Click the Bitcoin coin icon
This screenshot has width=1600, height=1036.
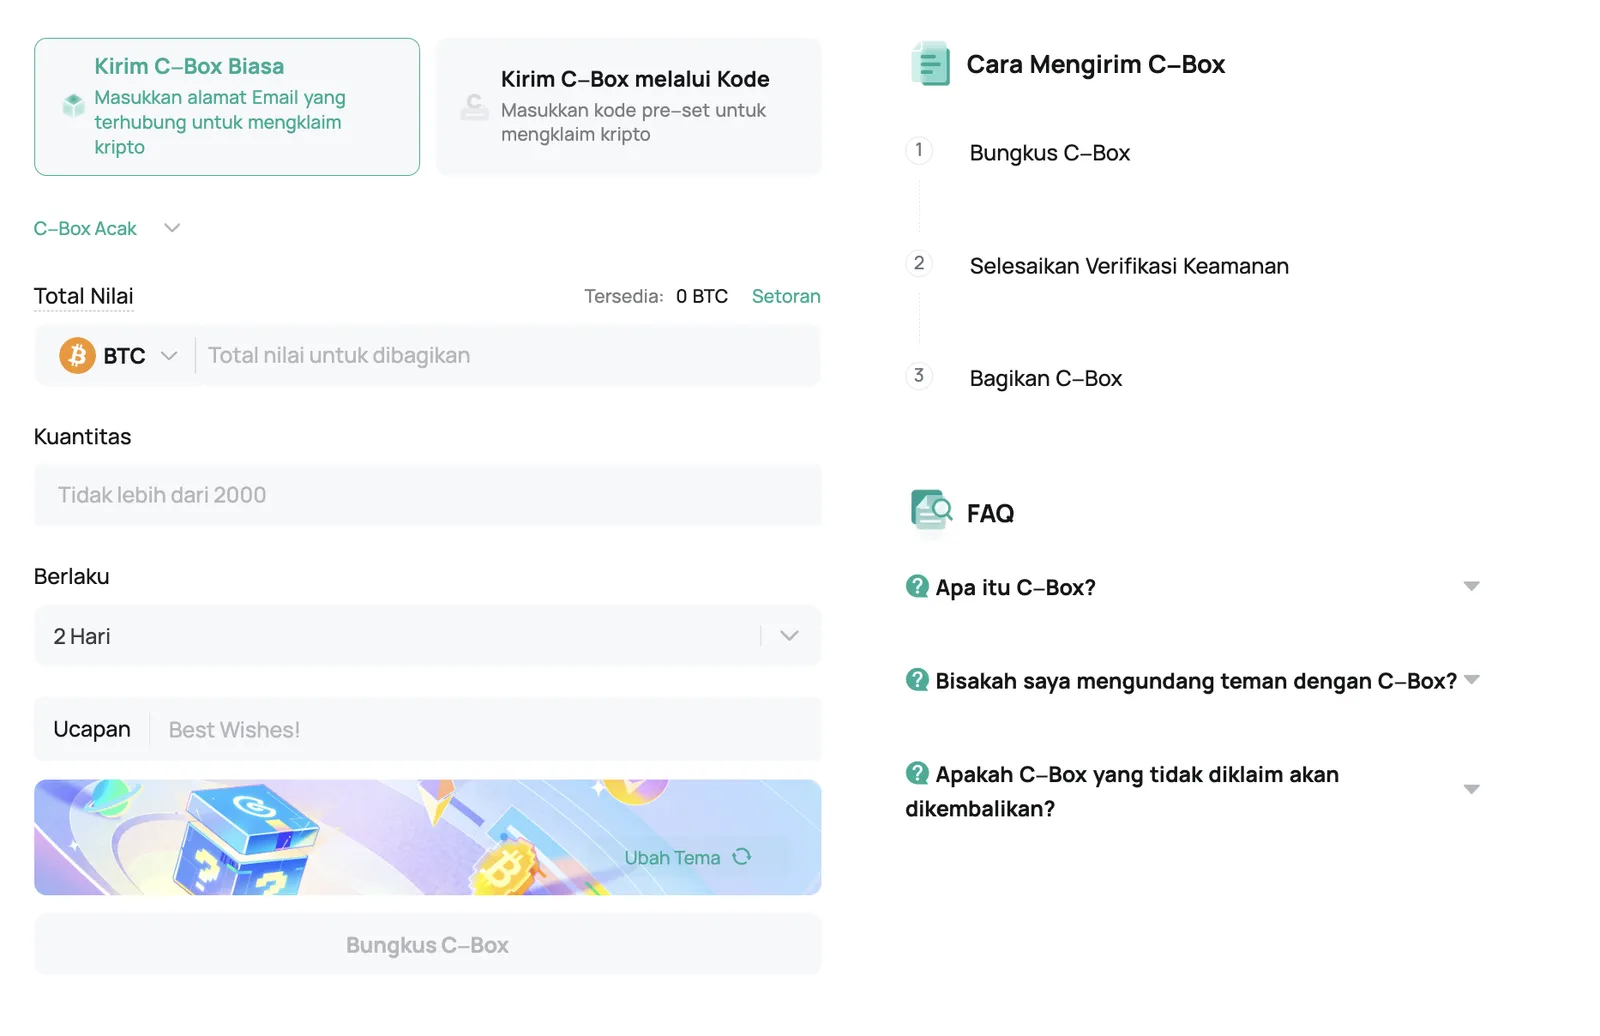(x=77, y=355)
